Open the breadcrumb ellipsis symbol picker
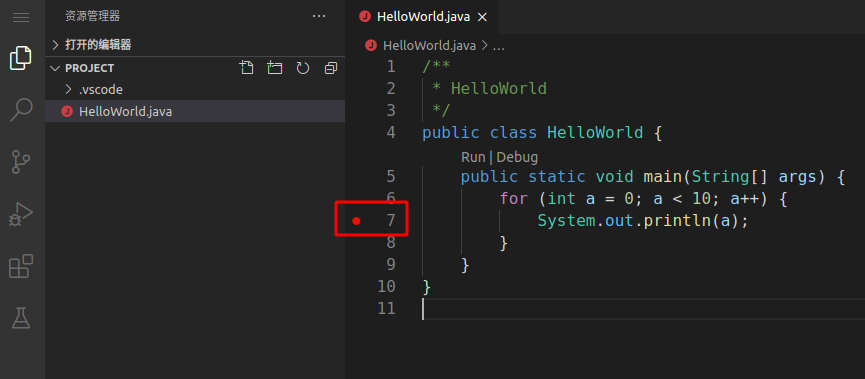 (x=498, y=46)
